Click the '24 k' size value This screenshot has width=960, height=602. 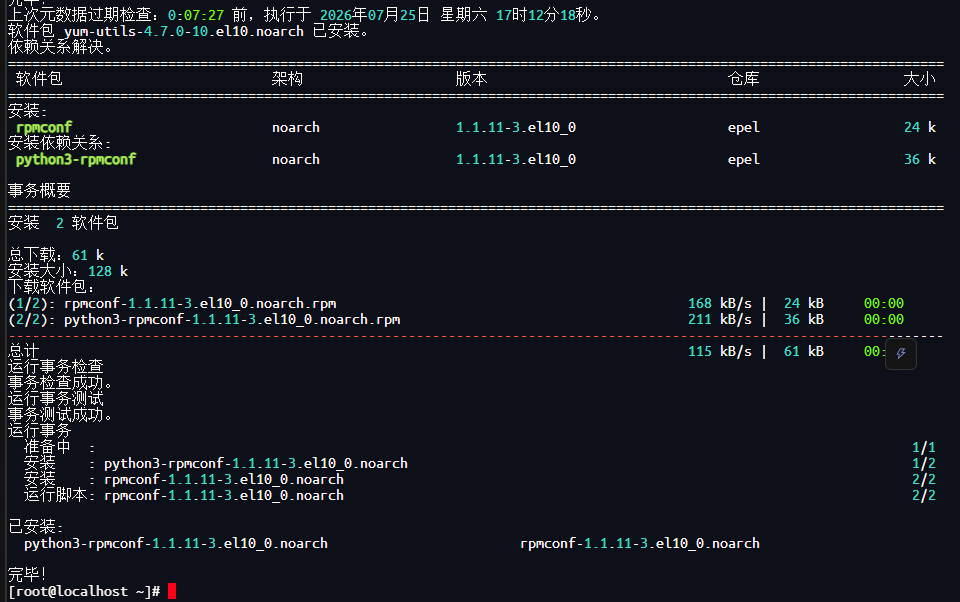pyautogui.click(x=920, y=127)
